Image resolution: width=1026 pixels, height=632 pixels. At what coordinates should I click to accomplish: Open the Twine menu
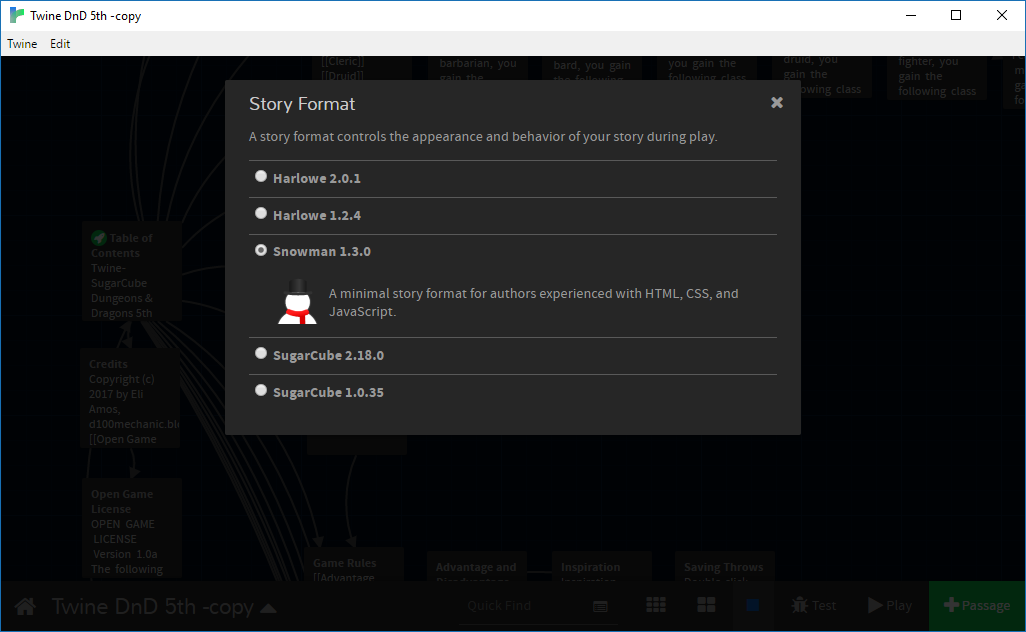[x=22, y=44]
